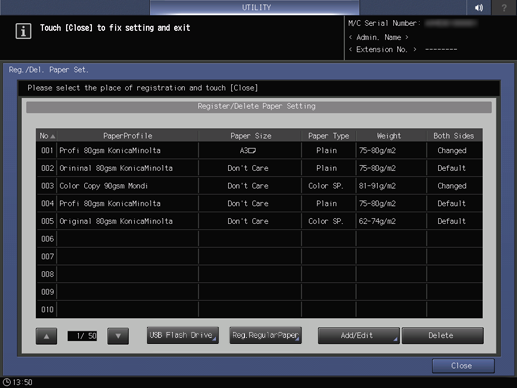Click the Add/Edit button
Screen dimensions: 517x388
pos(358,335)
